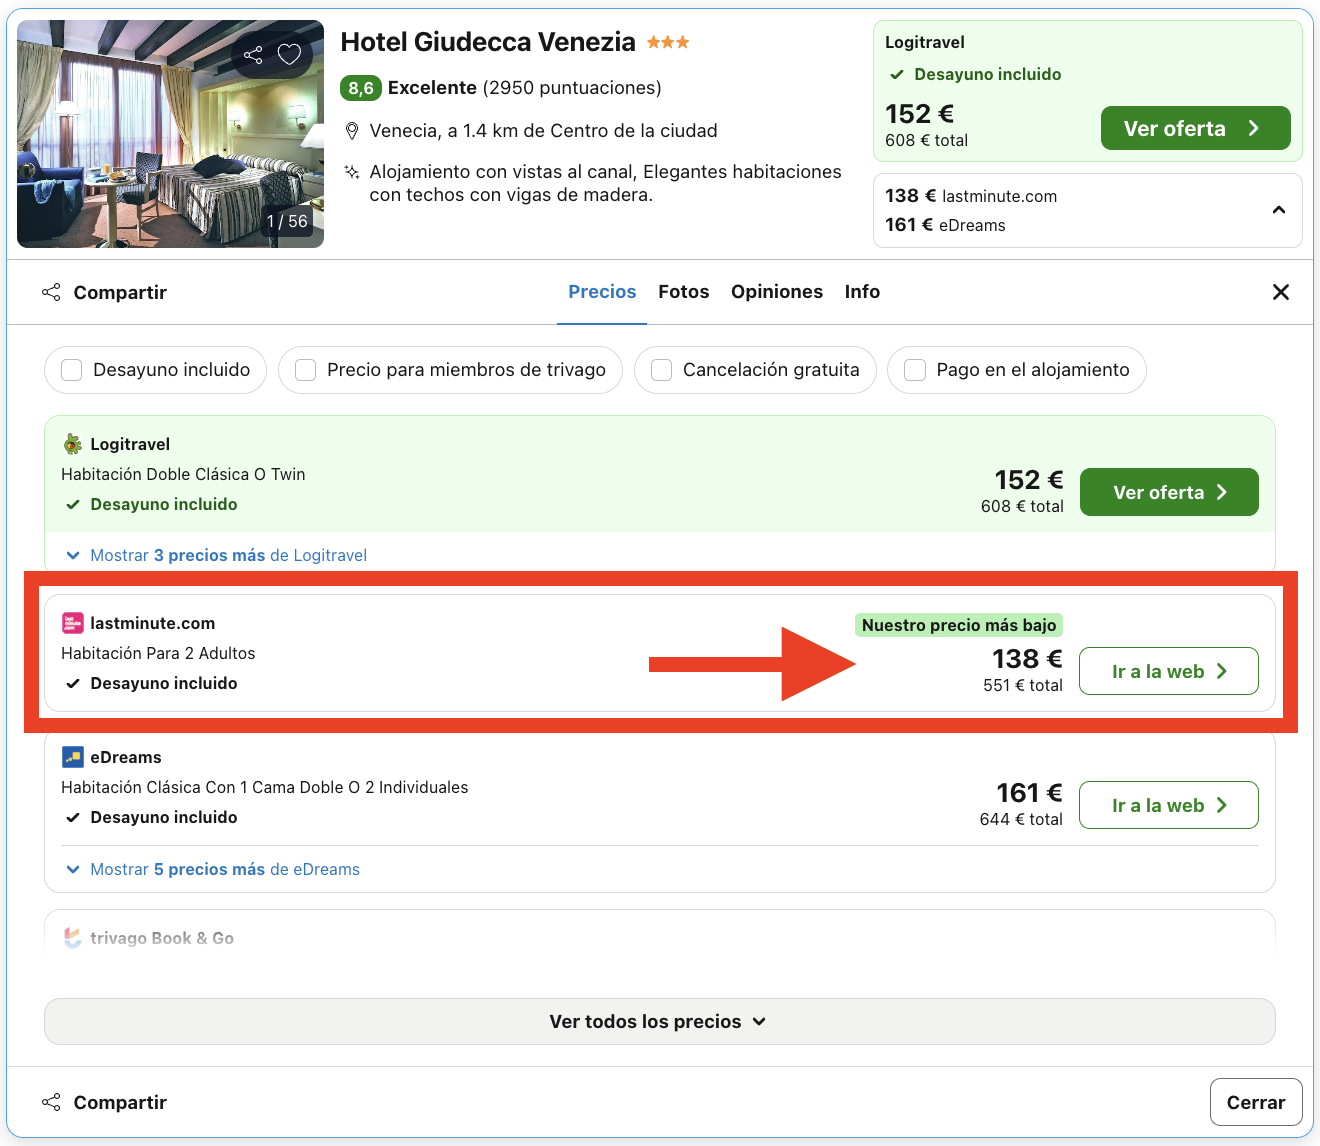Screen dimensions: 1320x1146
Task: Click the bottom Compartir share icon
Action: click(x=51, y=1102)
